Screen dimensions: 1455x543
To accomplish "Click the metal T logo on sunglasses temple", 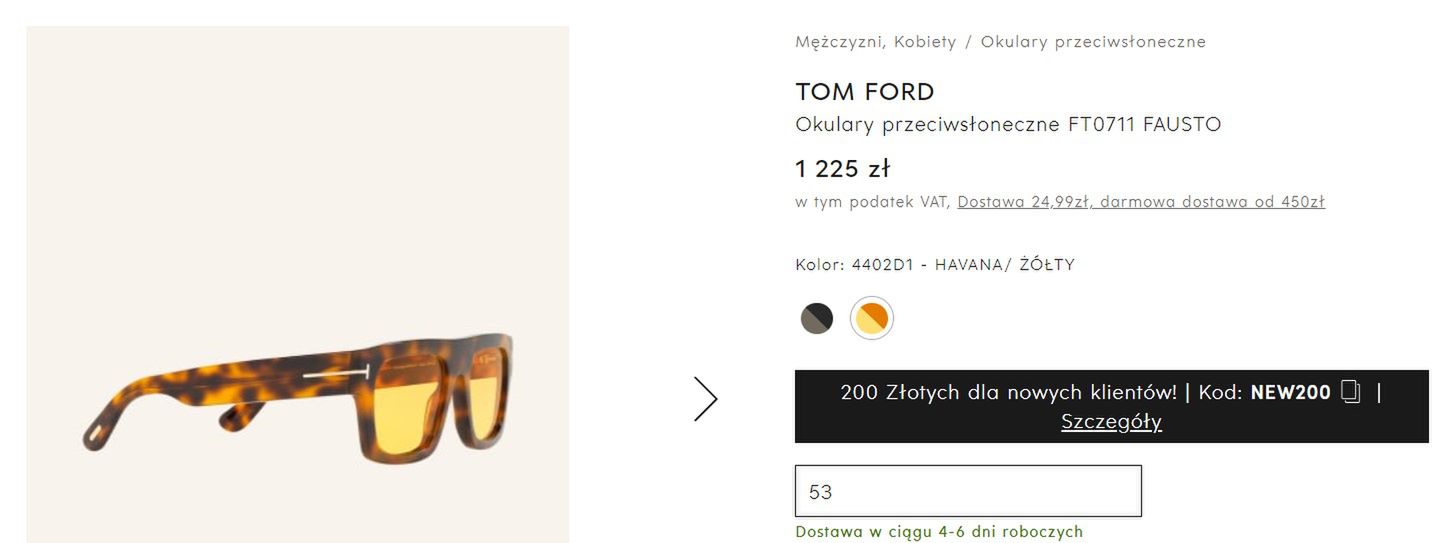I will (x=335, y=377).
